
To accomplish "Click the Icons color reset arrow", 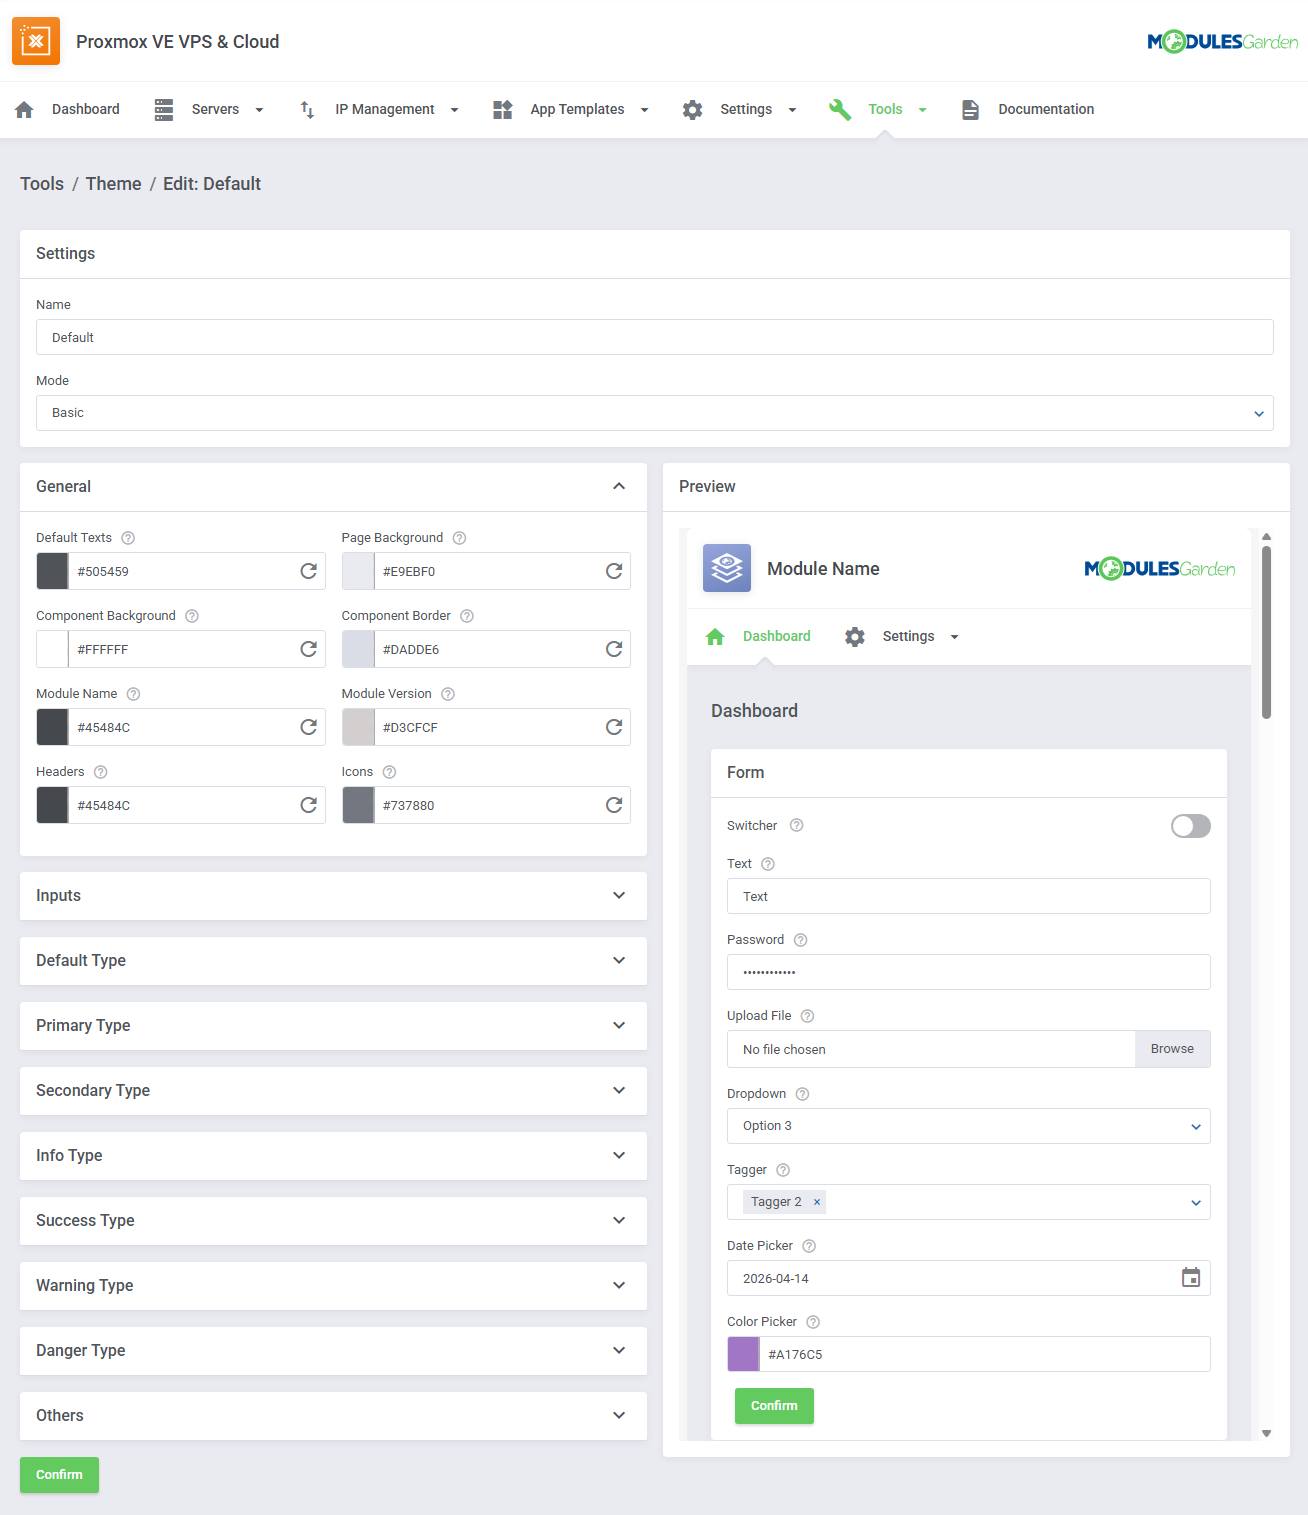I will (x=614, y=805).
